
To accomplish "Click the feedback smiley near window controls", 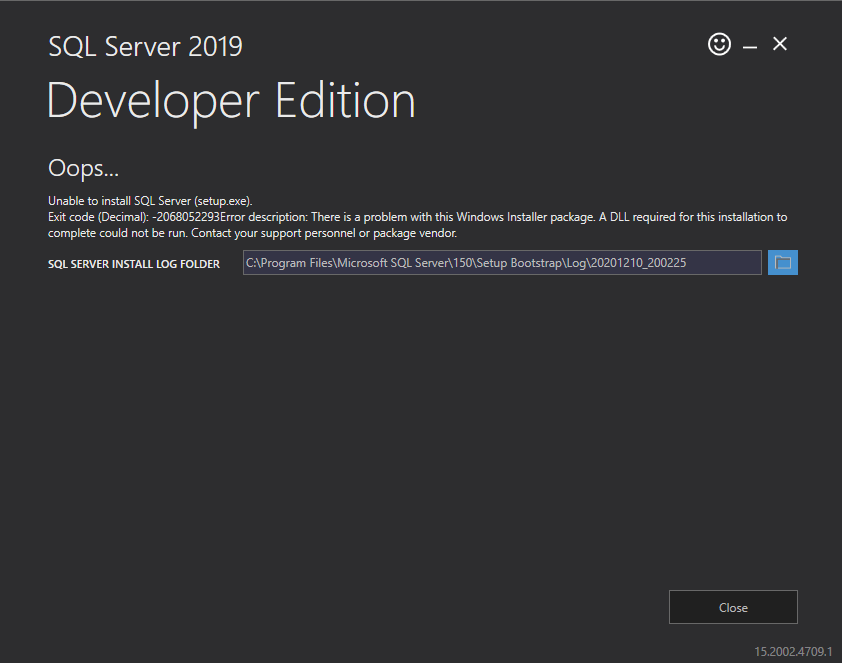I will [x=719, y=44].
